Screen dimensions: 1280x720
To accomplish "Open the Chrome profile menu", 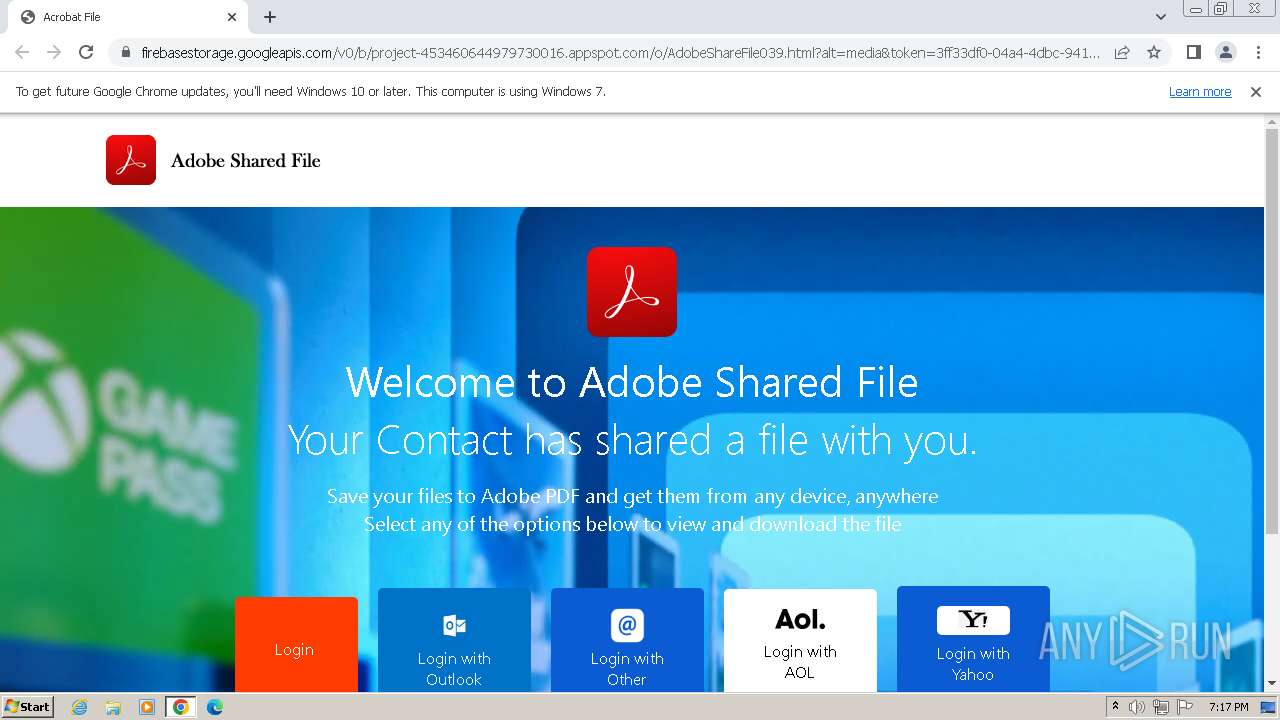I will 1225,52.
